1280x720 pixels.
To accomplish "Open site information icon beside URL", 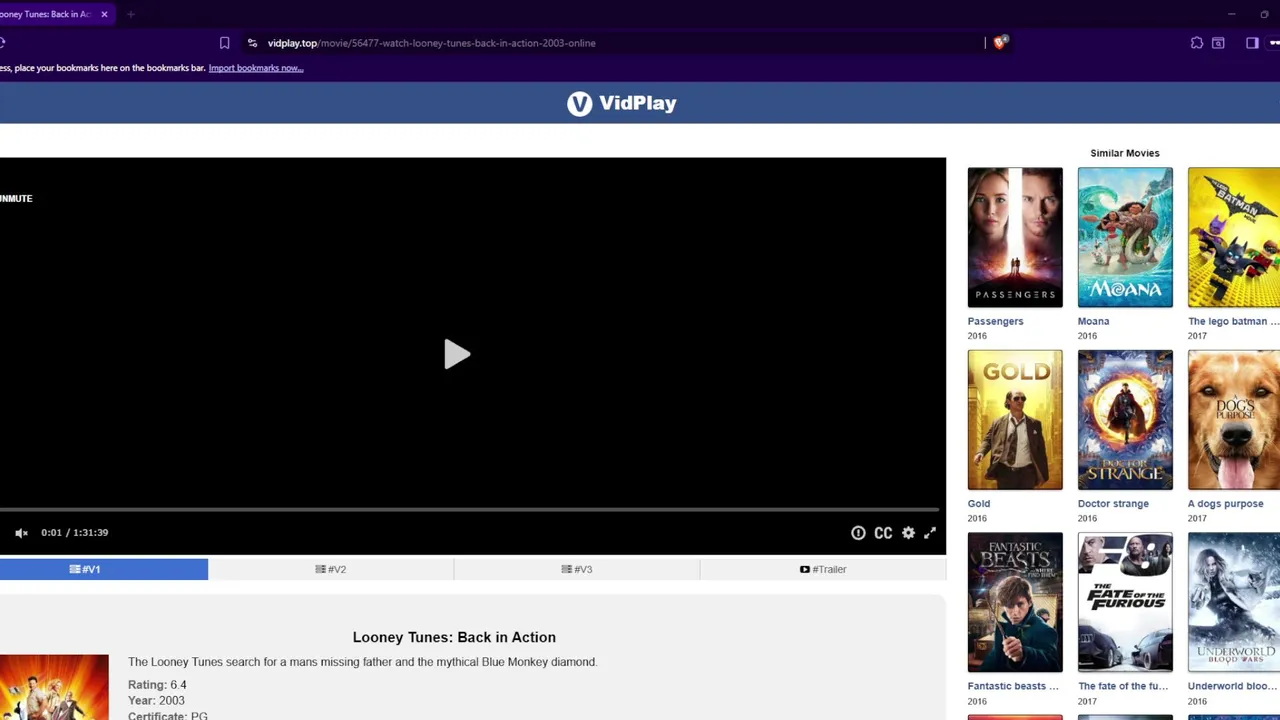I will point(252,43).
